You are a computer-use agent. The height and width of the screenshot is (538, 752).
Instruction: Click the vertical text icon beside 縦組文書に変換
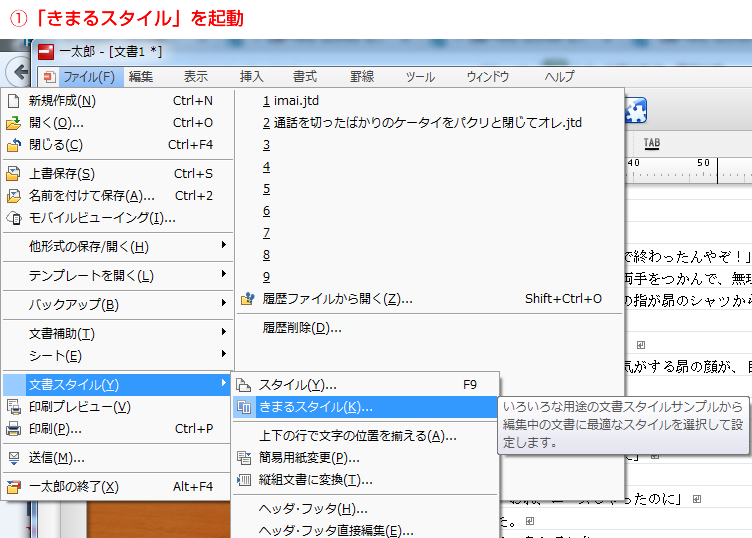[244, 480]
